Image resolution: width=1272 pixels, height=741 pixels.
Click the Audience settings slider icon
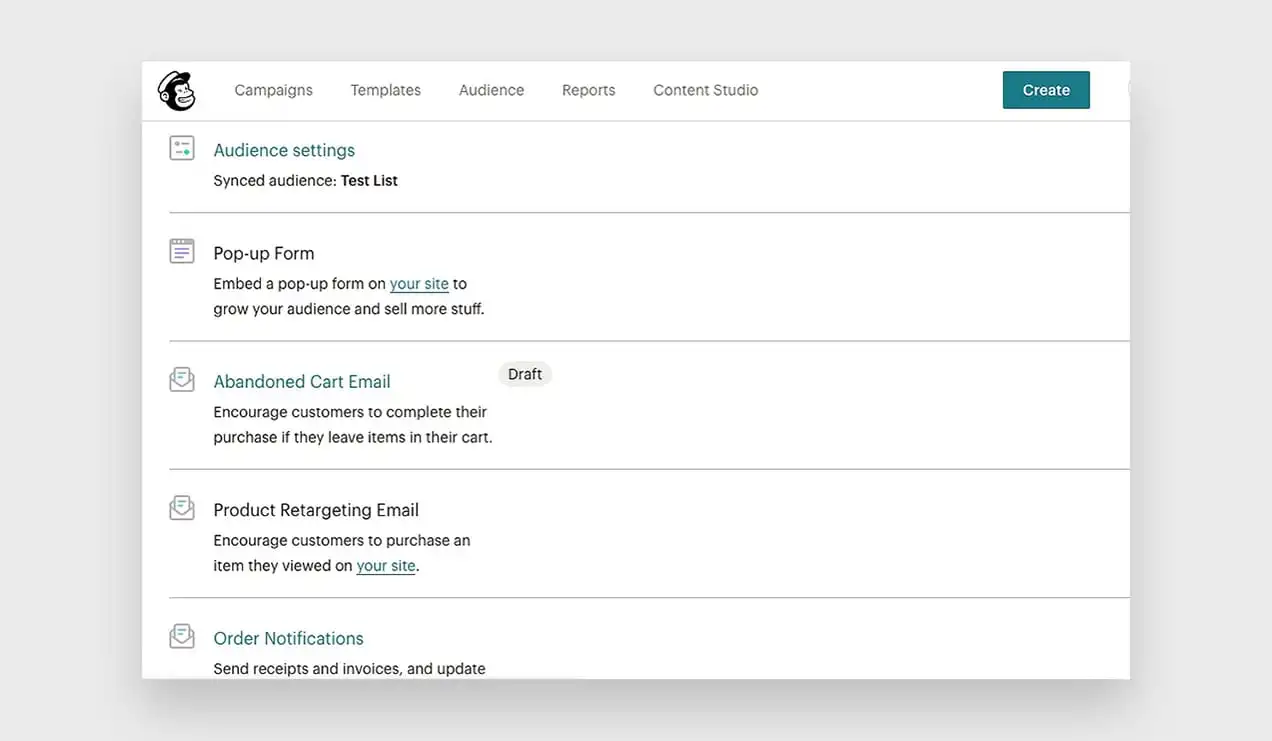[x=182, y=148]
